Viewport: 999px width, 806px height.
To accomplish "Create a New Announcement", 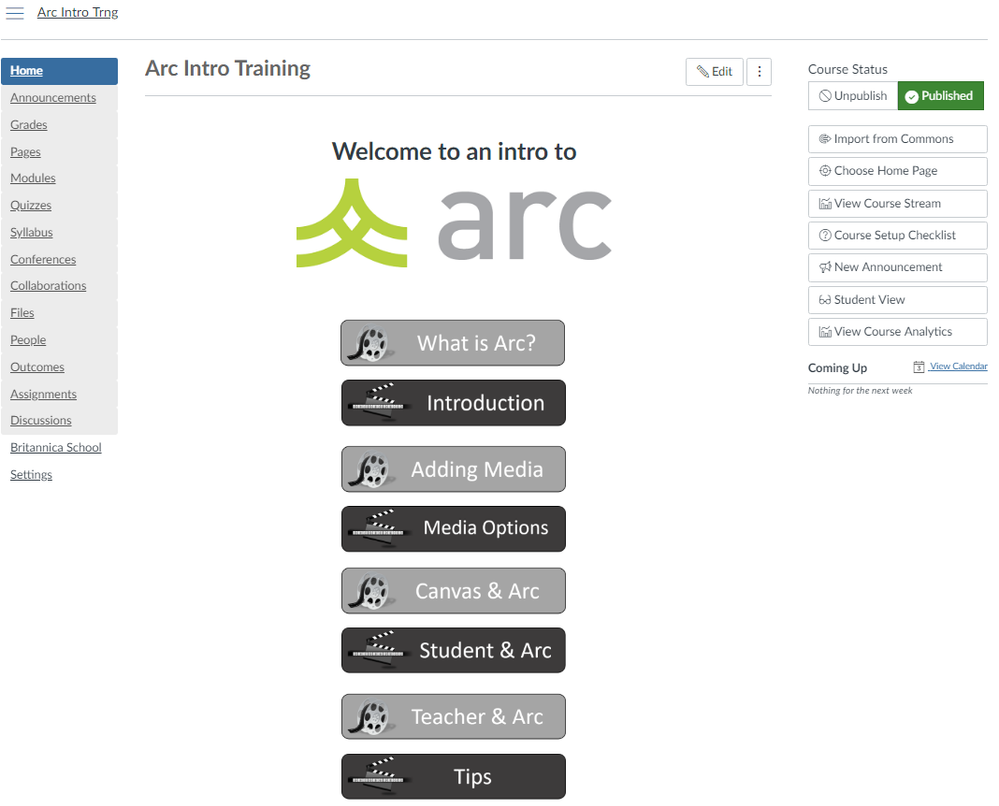I will click(898, 267).
